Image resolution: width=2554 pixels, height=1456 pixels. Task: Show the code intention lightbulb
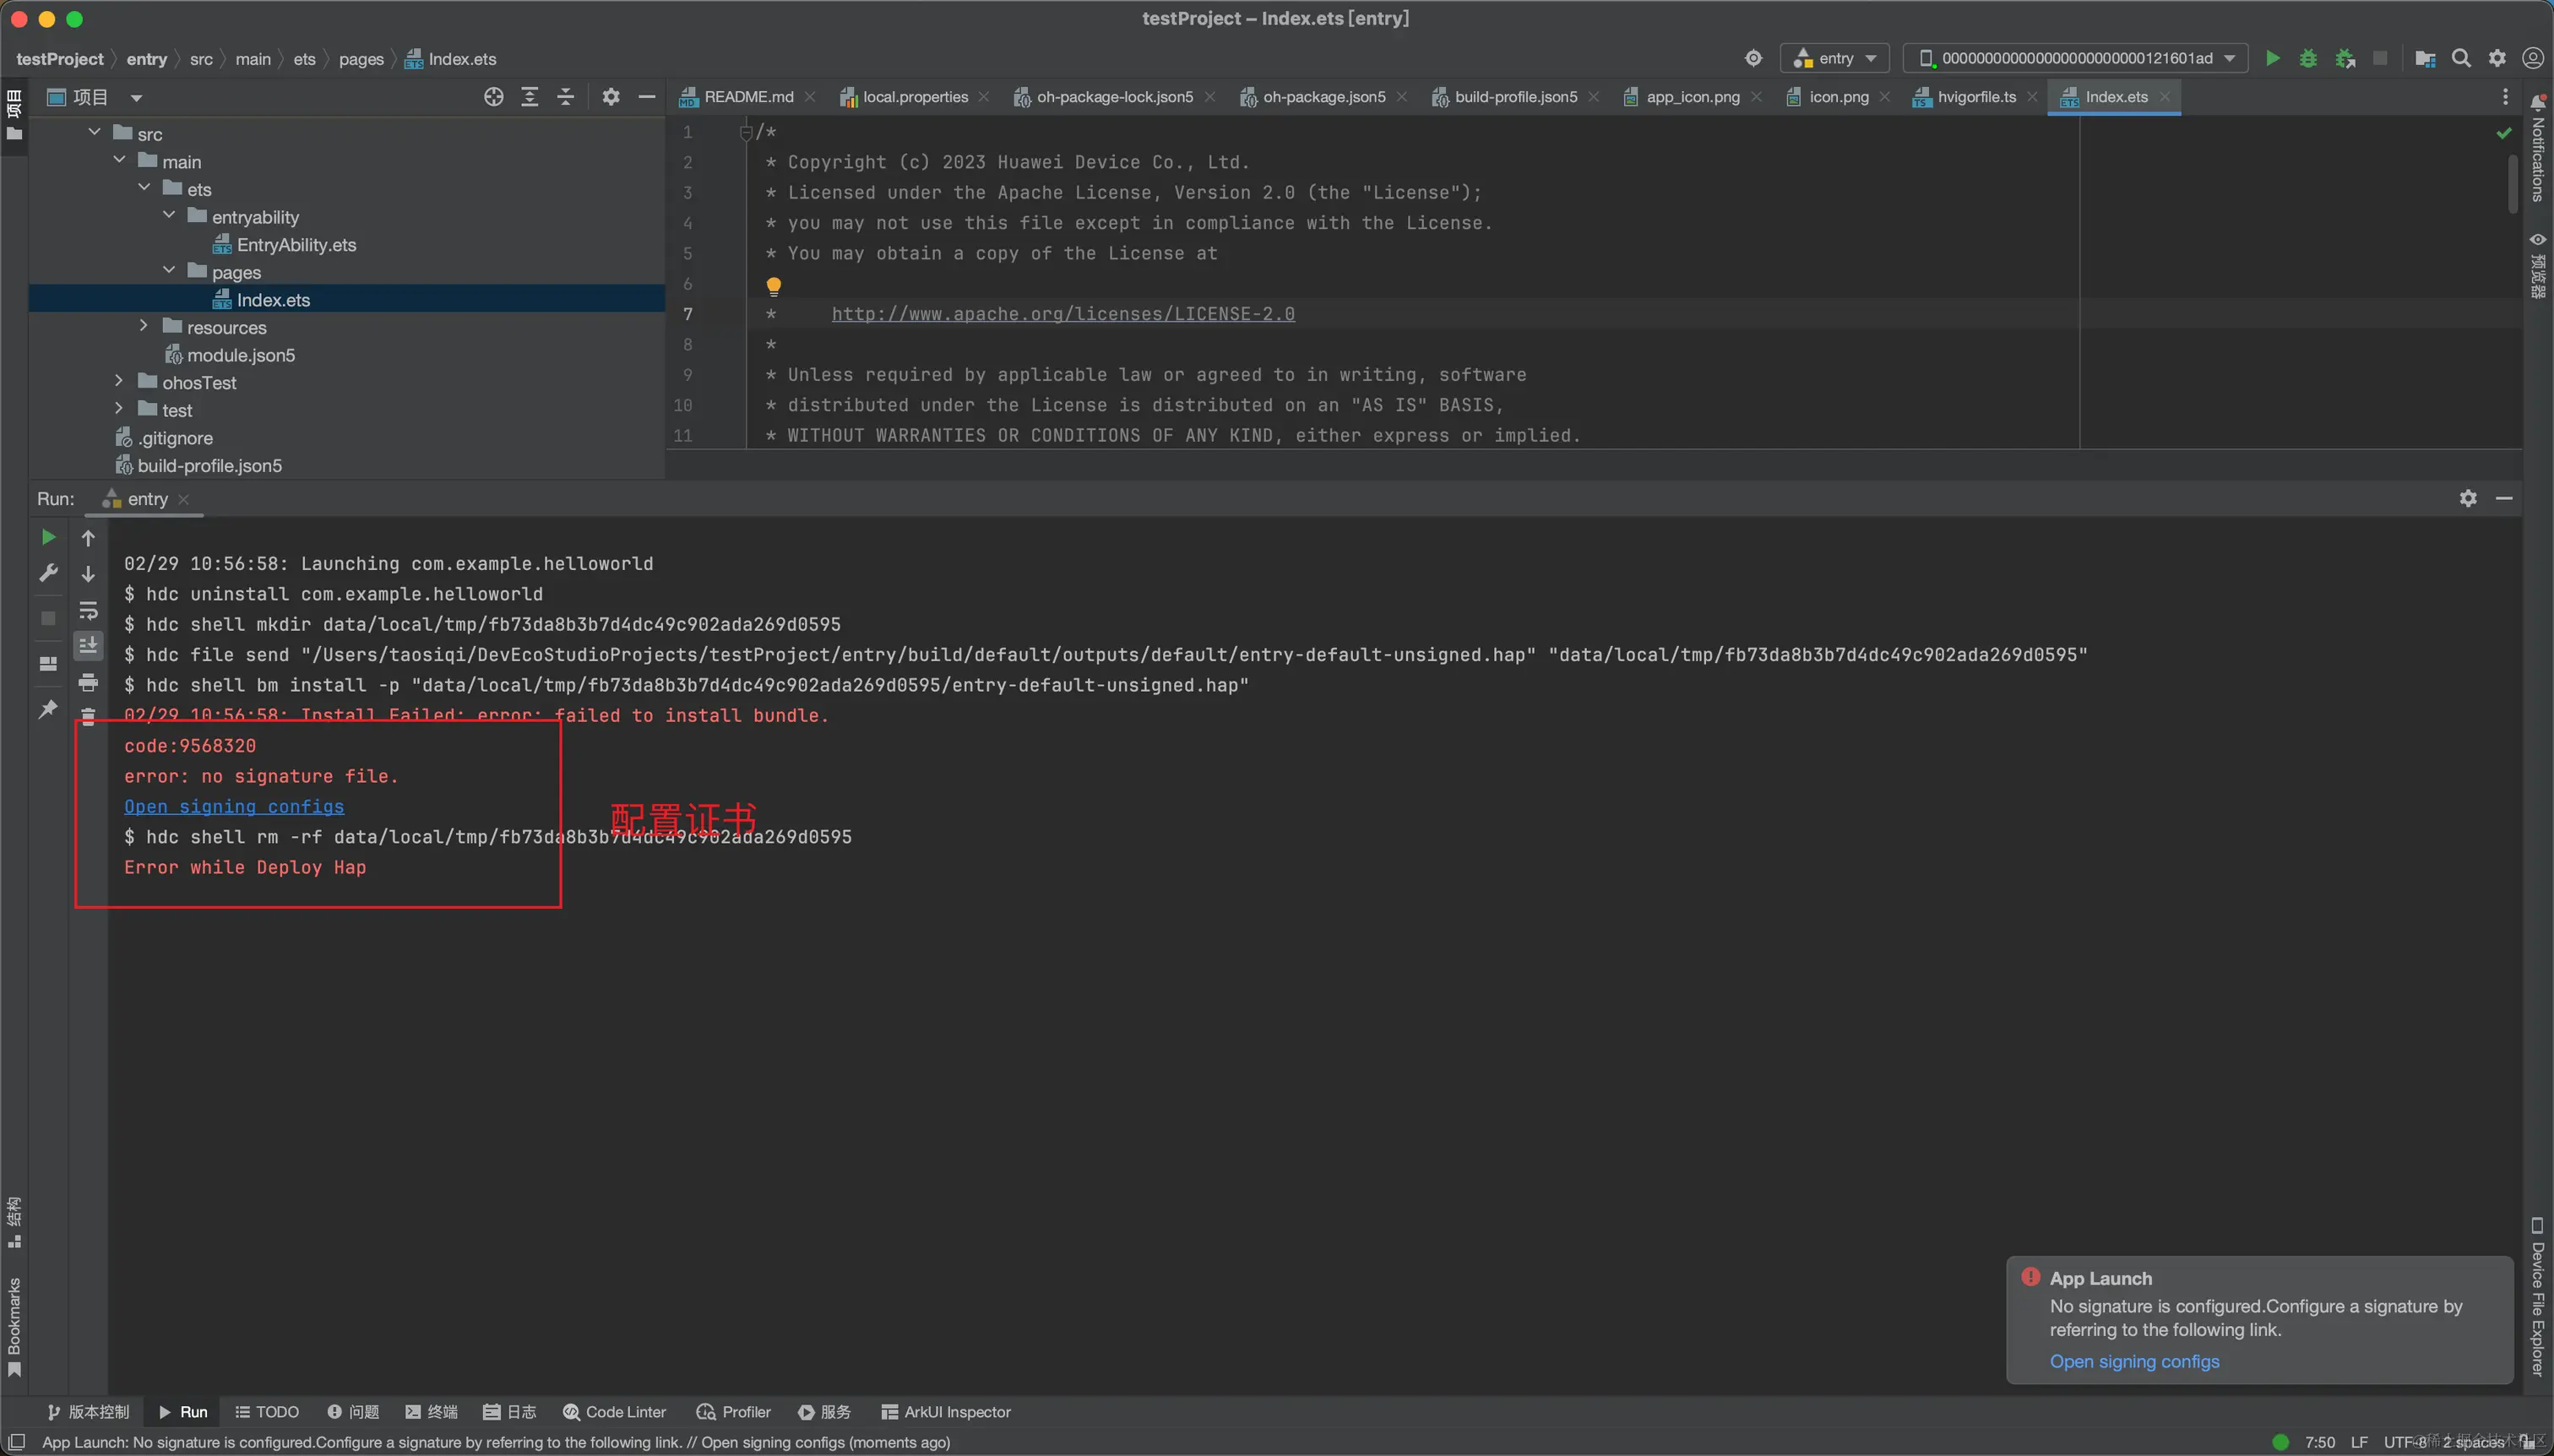click(773, 286)
